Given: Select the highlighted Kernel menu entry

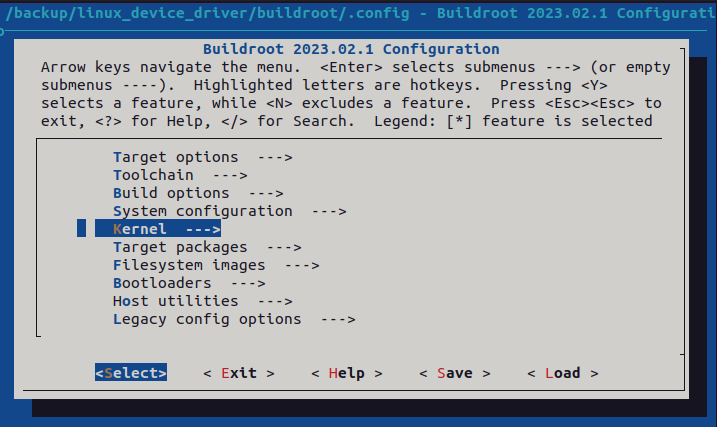Looking at the screenshot, I should coord(158,229).
